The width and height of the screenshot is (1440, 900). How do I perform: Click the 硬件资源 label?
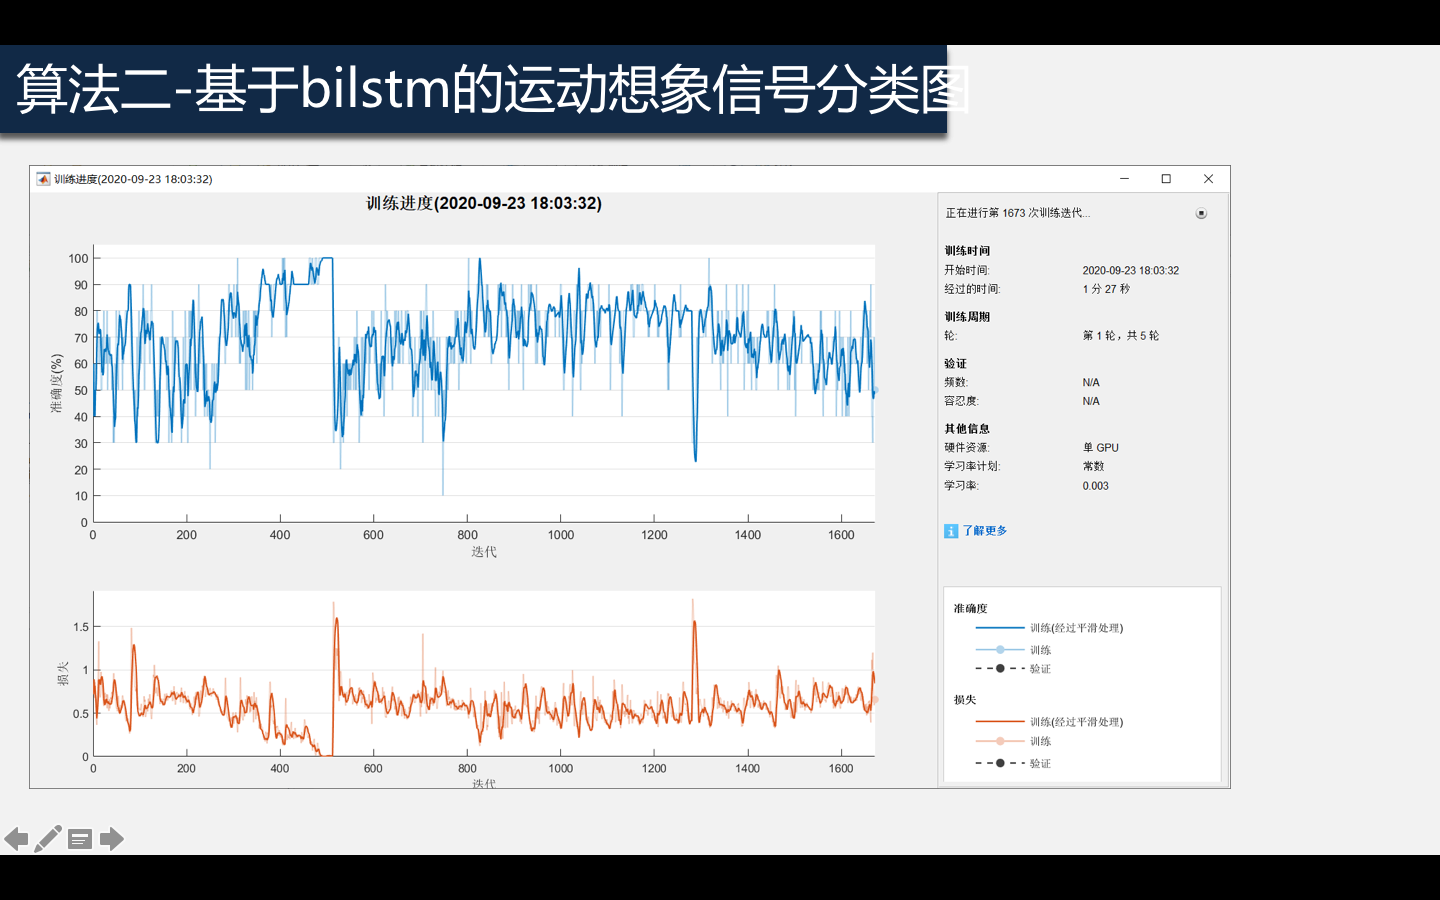tap(967, 448)
